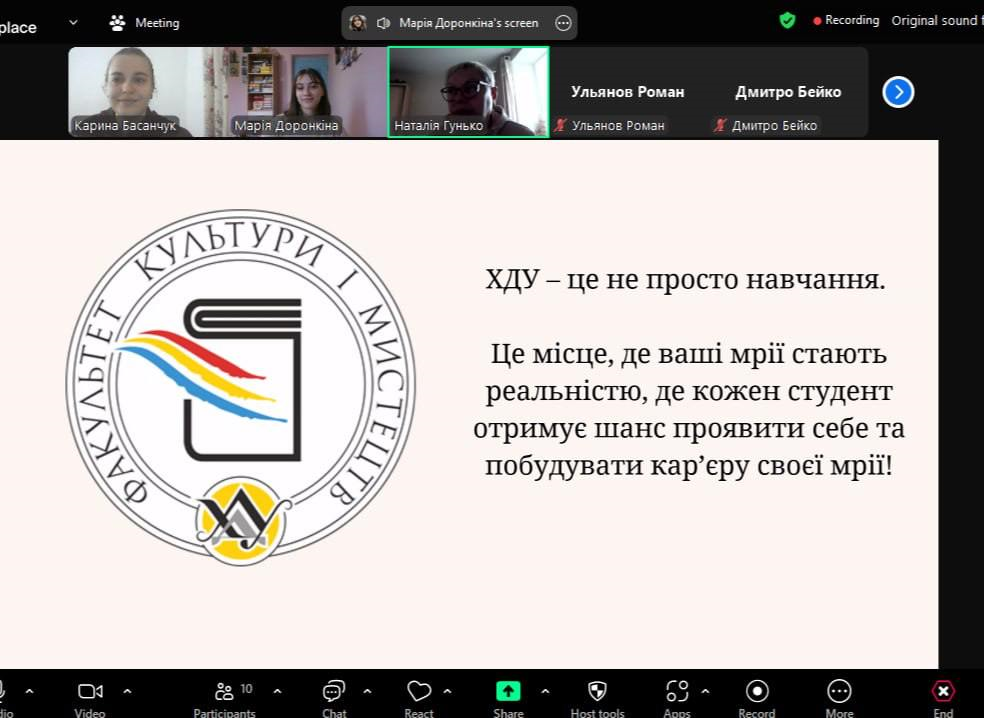The image size is (984, 718).
Task: Click the Факультет культури і мистецтв logo
Action: pos(241,387)
